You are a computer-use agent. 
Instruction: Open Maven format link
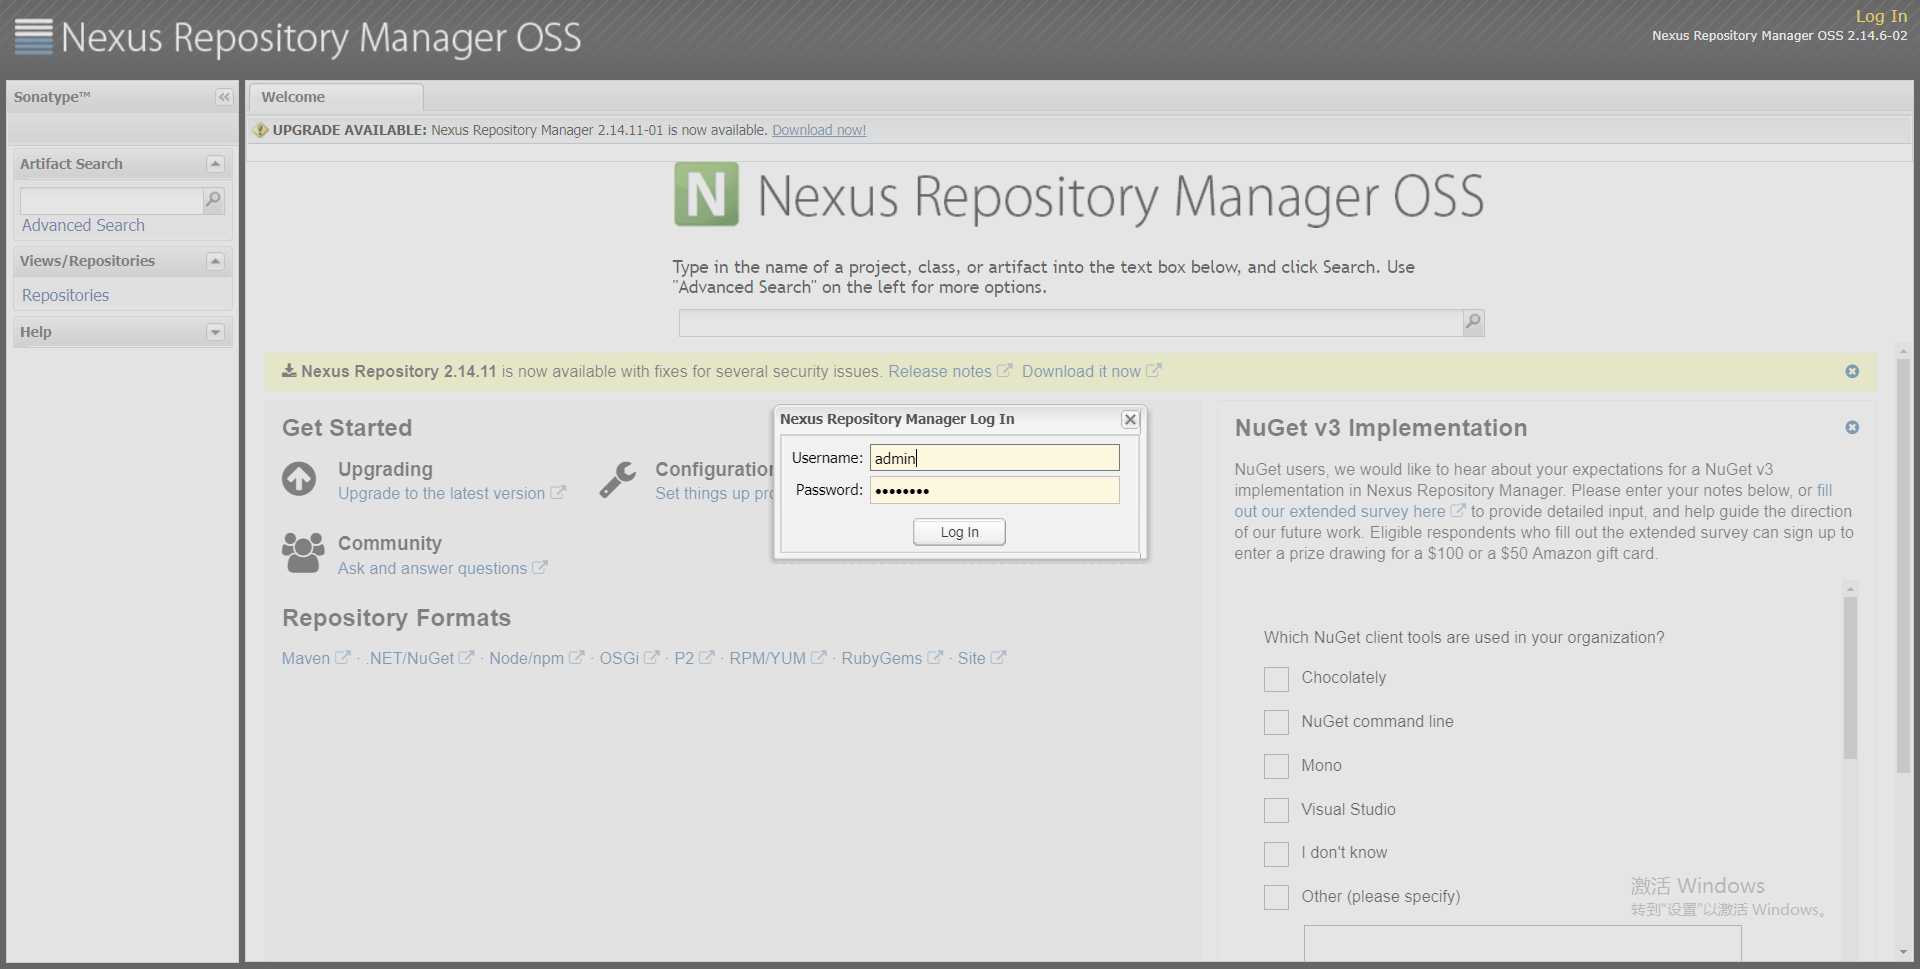click(x=306, y=658)
